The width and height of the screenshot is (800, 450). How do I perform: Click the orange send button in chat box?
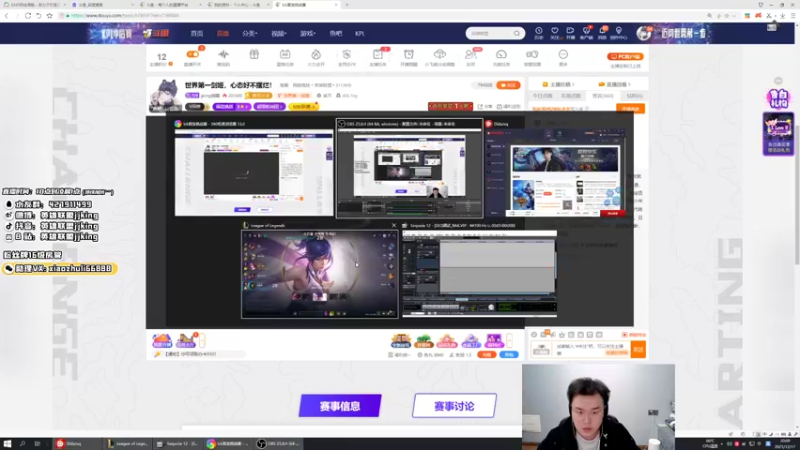pyautogui.click(x=638, y=349)
